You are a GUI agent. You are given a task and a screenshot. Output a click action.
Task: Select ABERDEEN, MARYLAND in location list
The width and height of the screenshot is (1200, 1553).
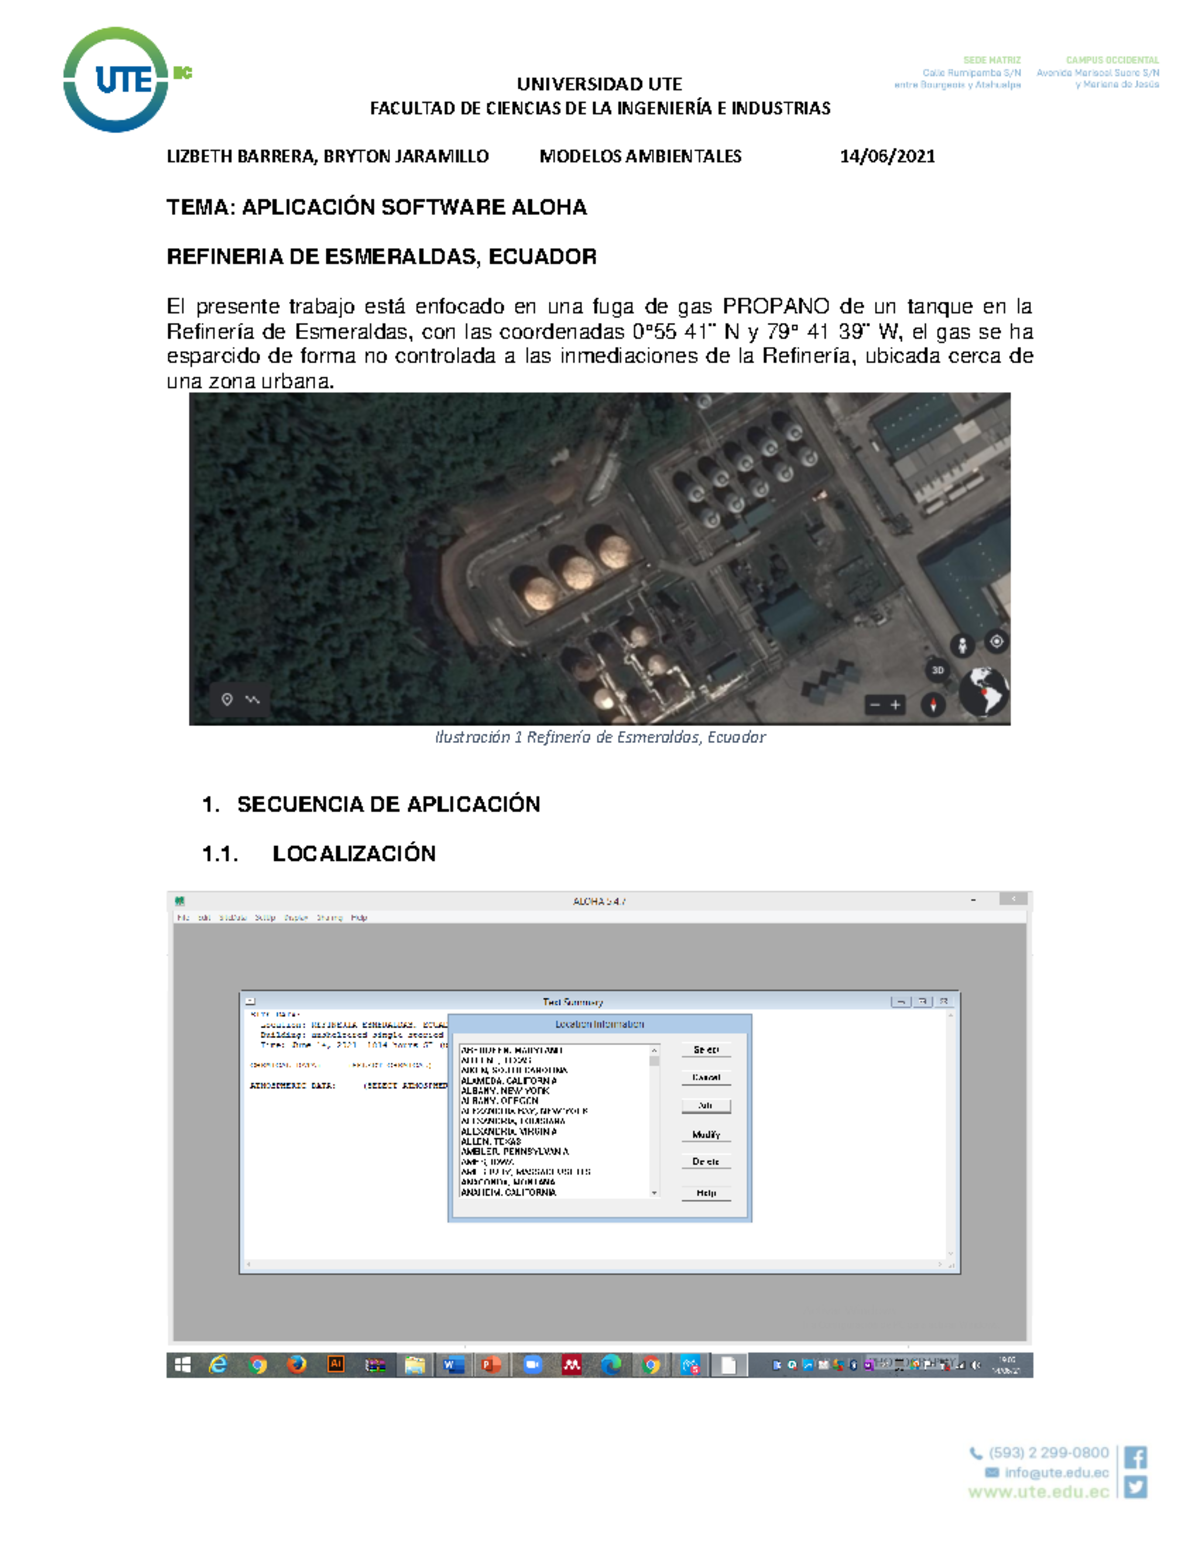[512, 1050]
